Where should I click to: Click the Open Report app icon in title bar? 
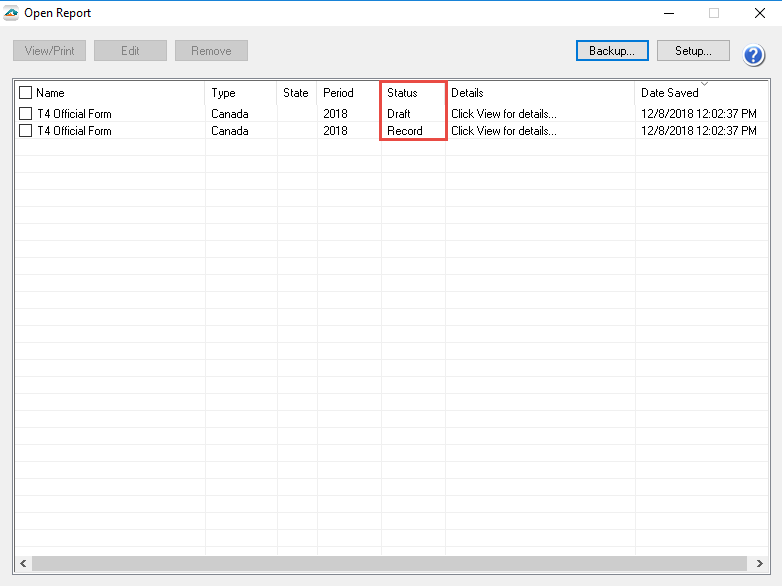coord(11,13)
